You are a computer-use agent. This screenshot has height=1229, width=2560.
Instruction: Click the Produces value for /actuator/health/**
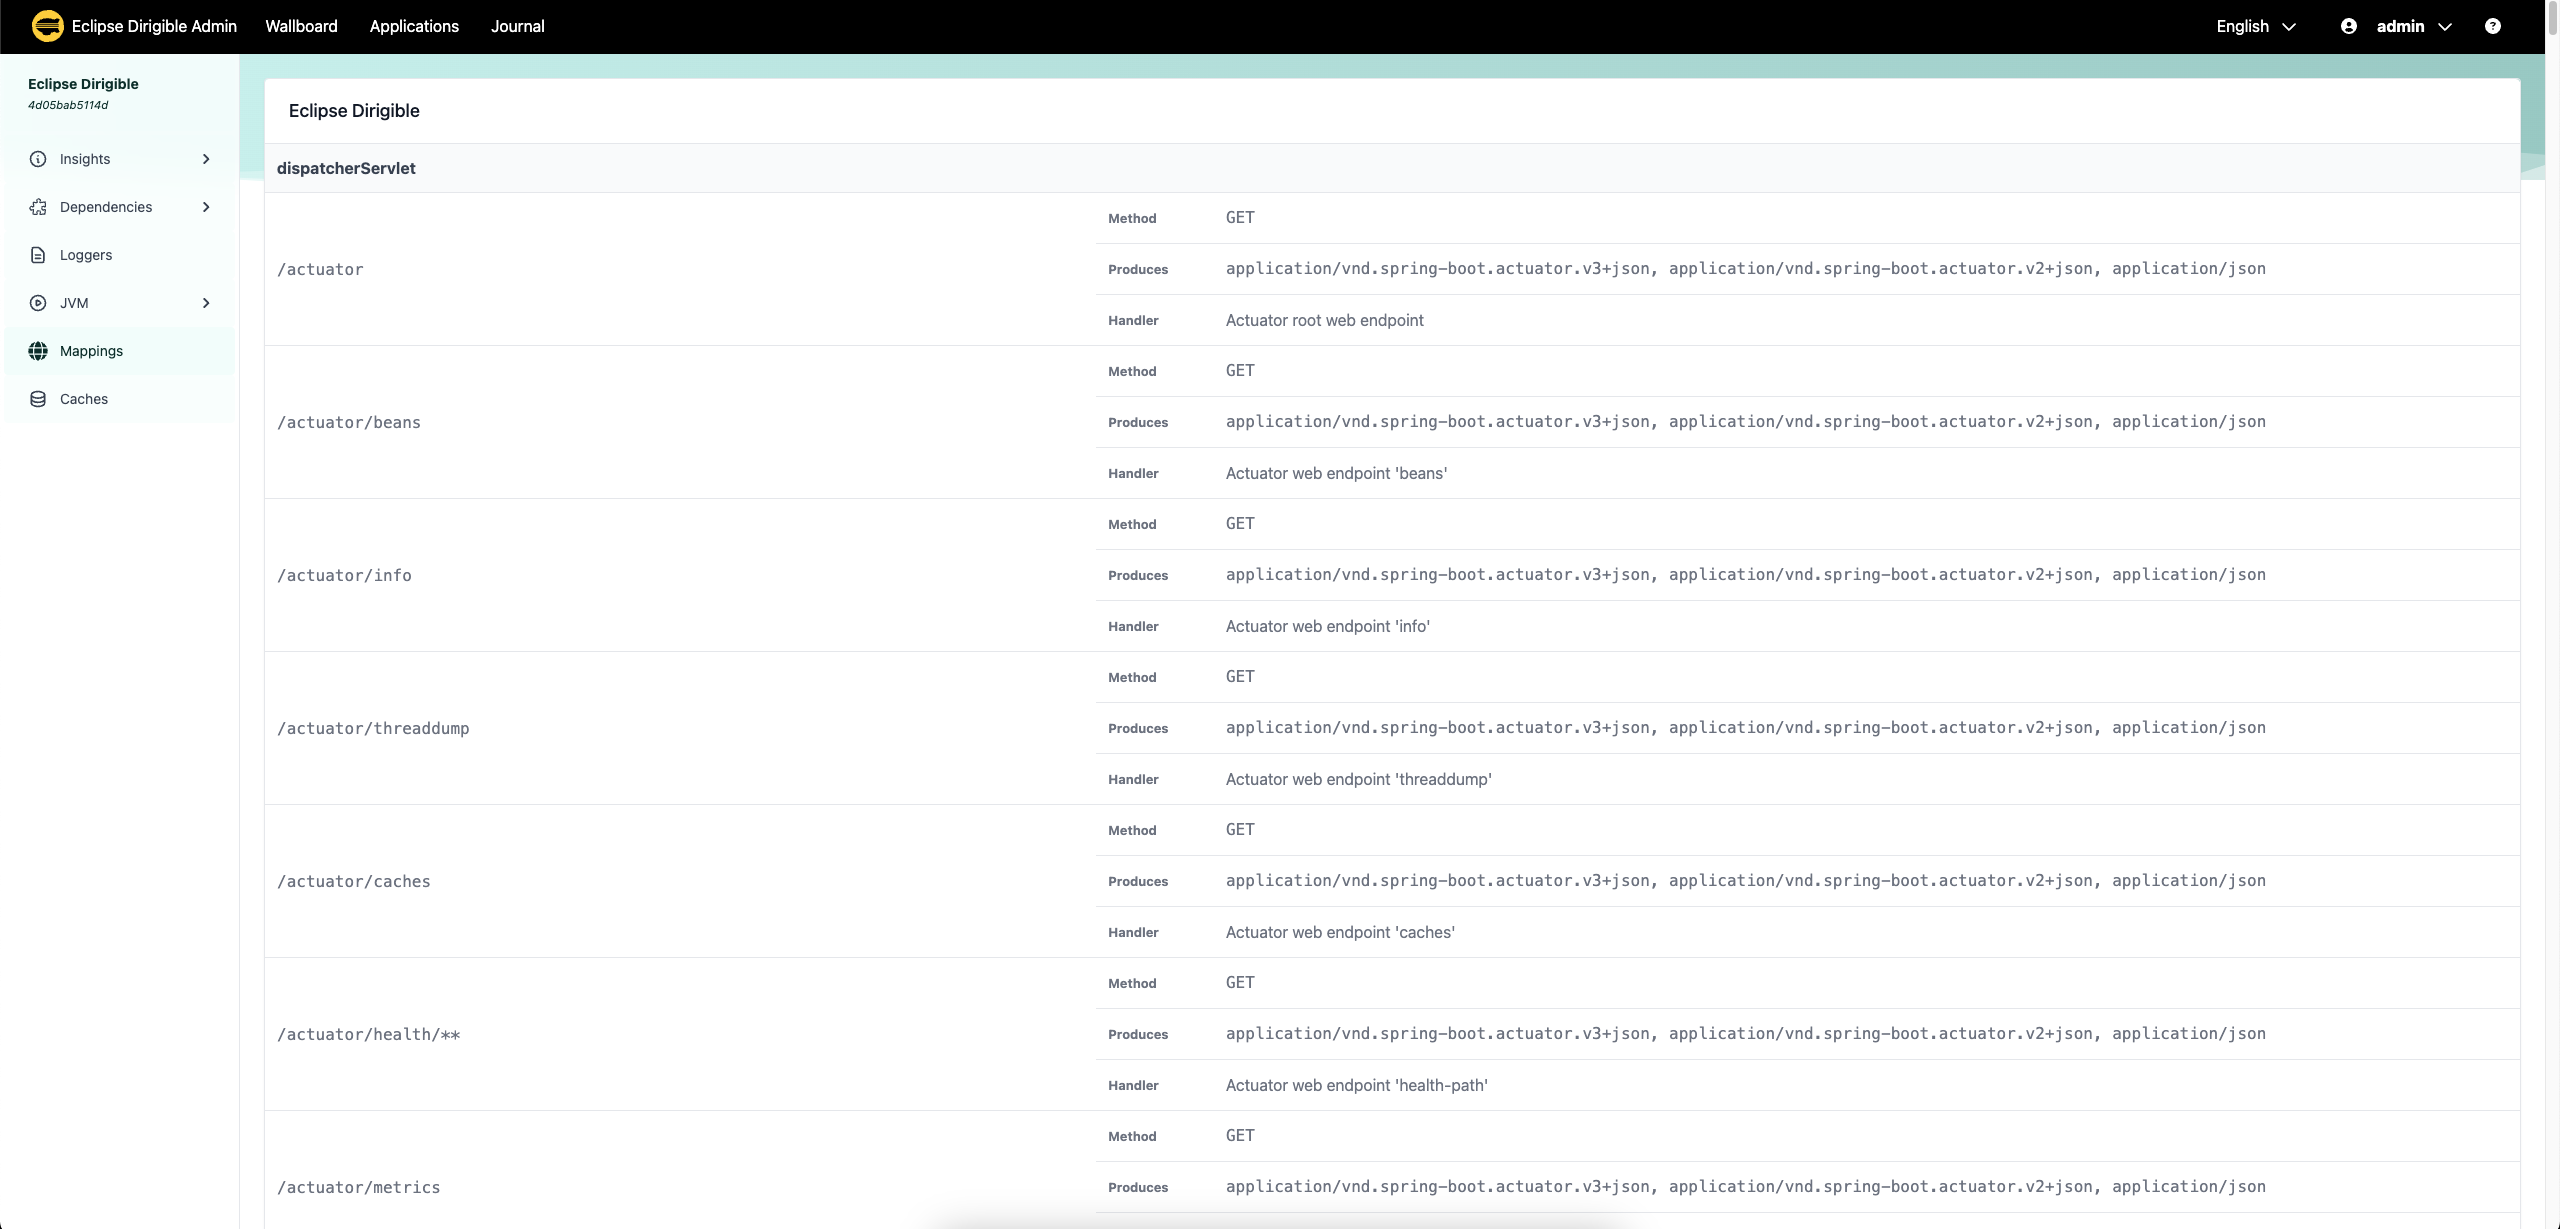pyautogui.click(x=1746, y=1034)
